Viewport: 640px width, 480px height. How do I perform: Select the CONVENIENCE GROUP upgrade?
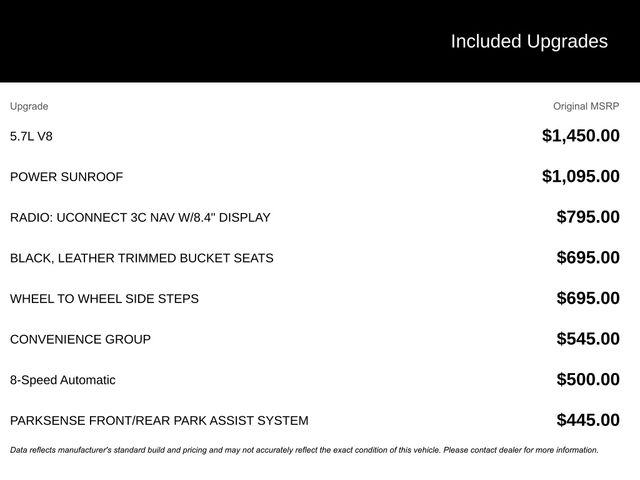[x=80, y=339]
